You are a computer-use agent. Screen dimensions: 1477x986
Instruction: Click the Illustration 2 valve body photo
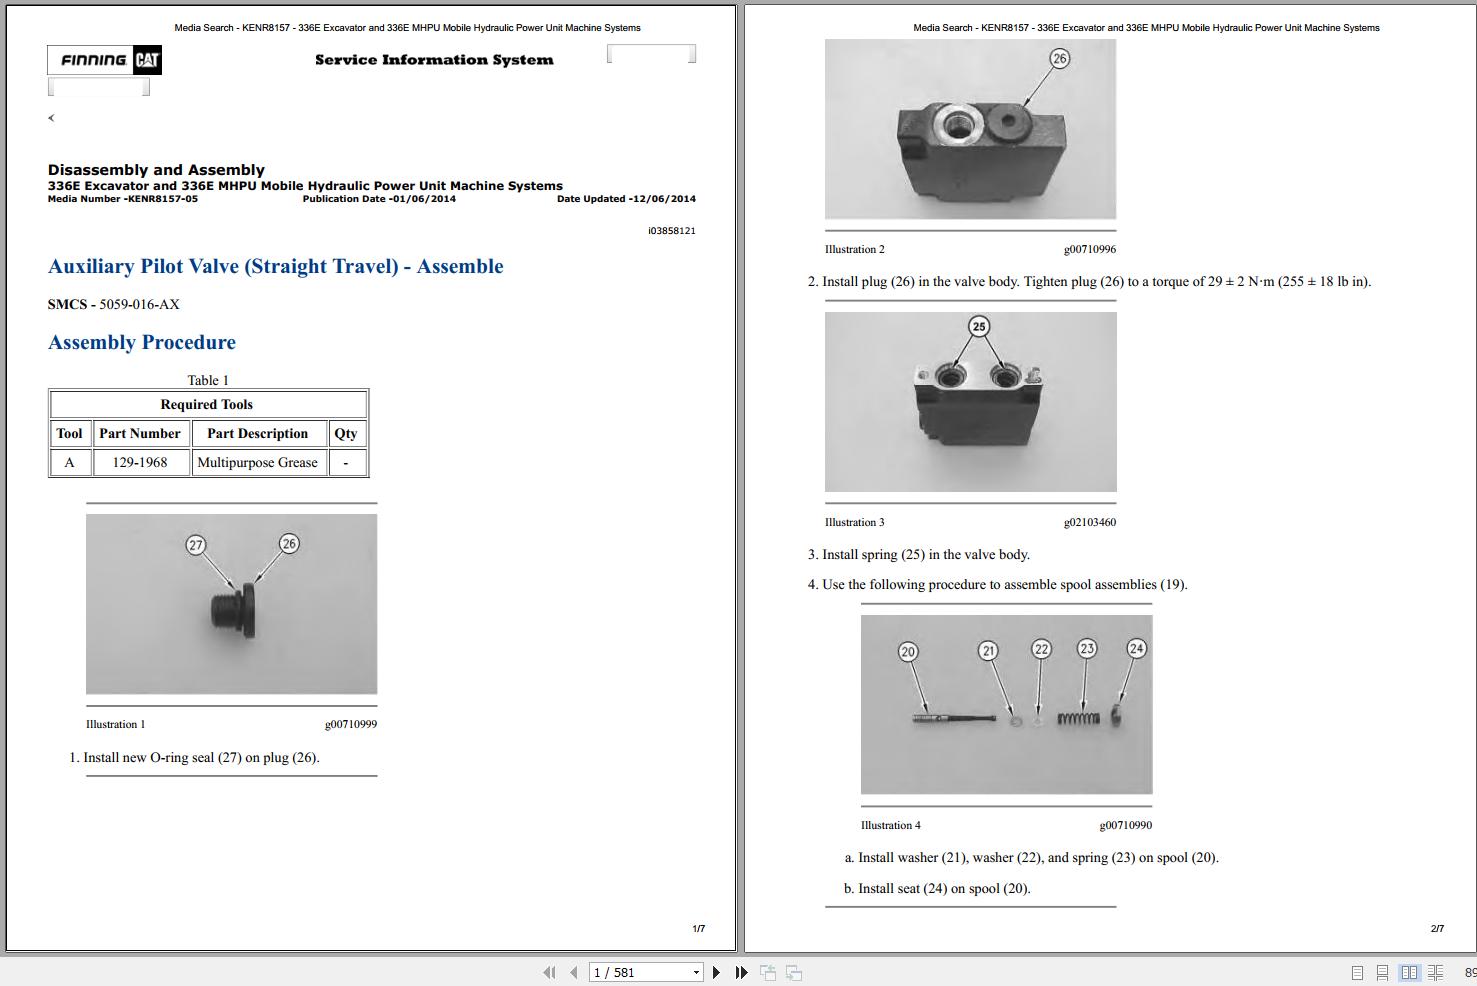(970, 129)
